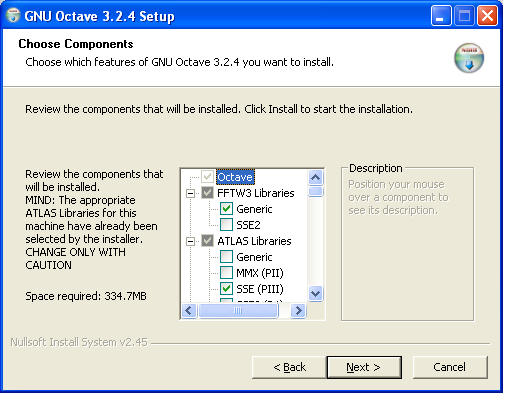Enable the MMX (PII) checkbox
The height and width of the screenshot is (393, 512).
226,273
